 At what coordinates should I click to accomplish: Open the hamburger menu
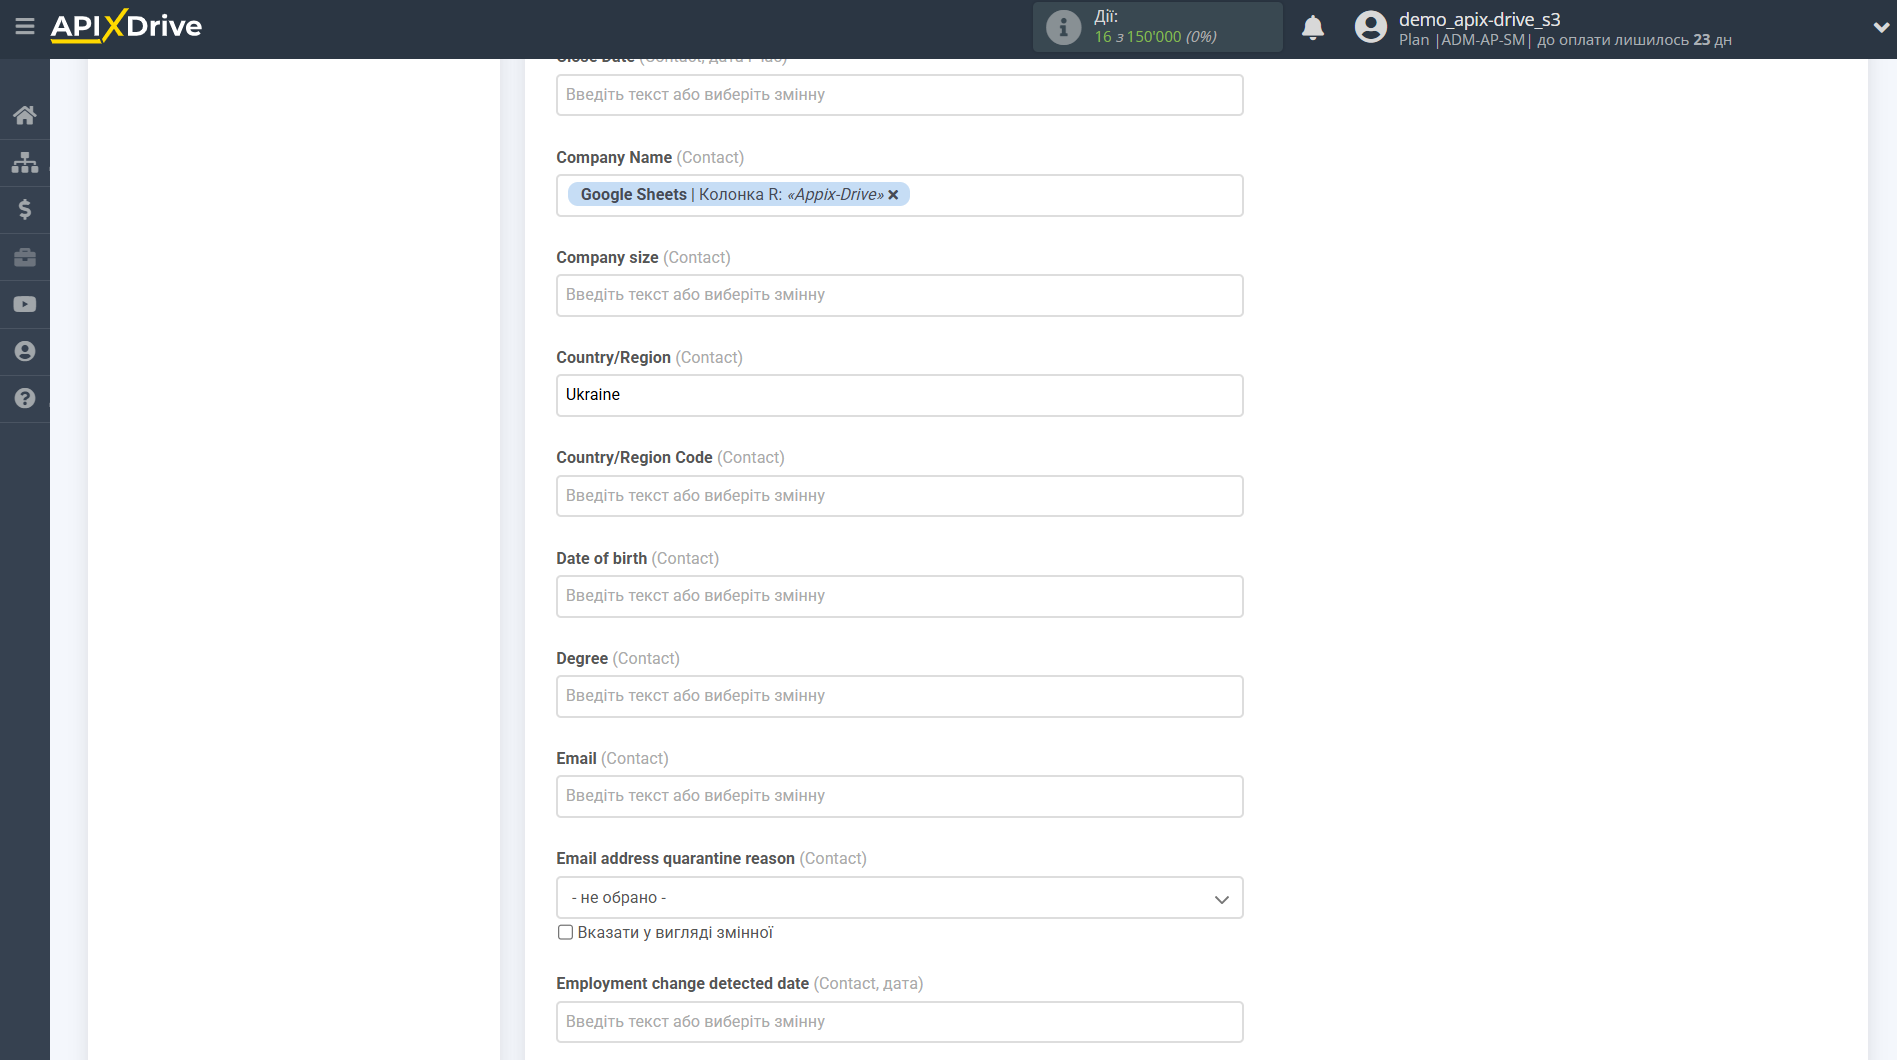click(25, 27)
